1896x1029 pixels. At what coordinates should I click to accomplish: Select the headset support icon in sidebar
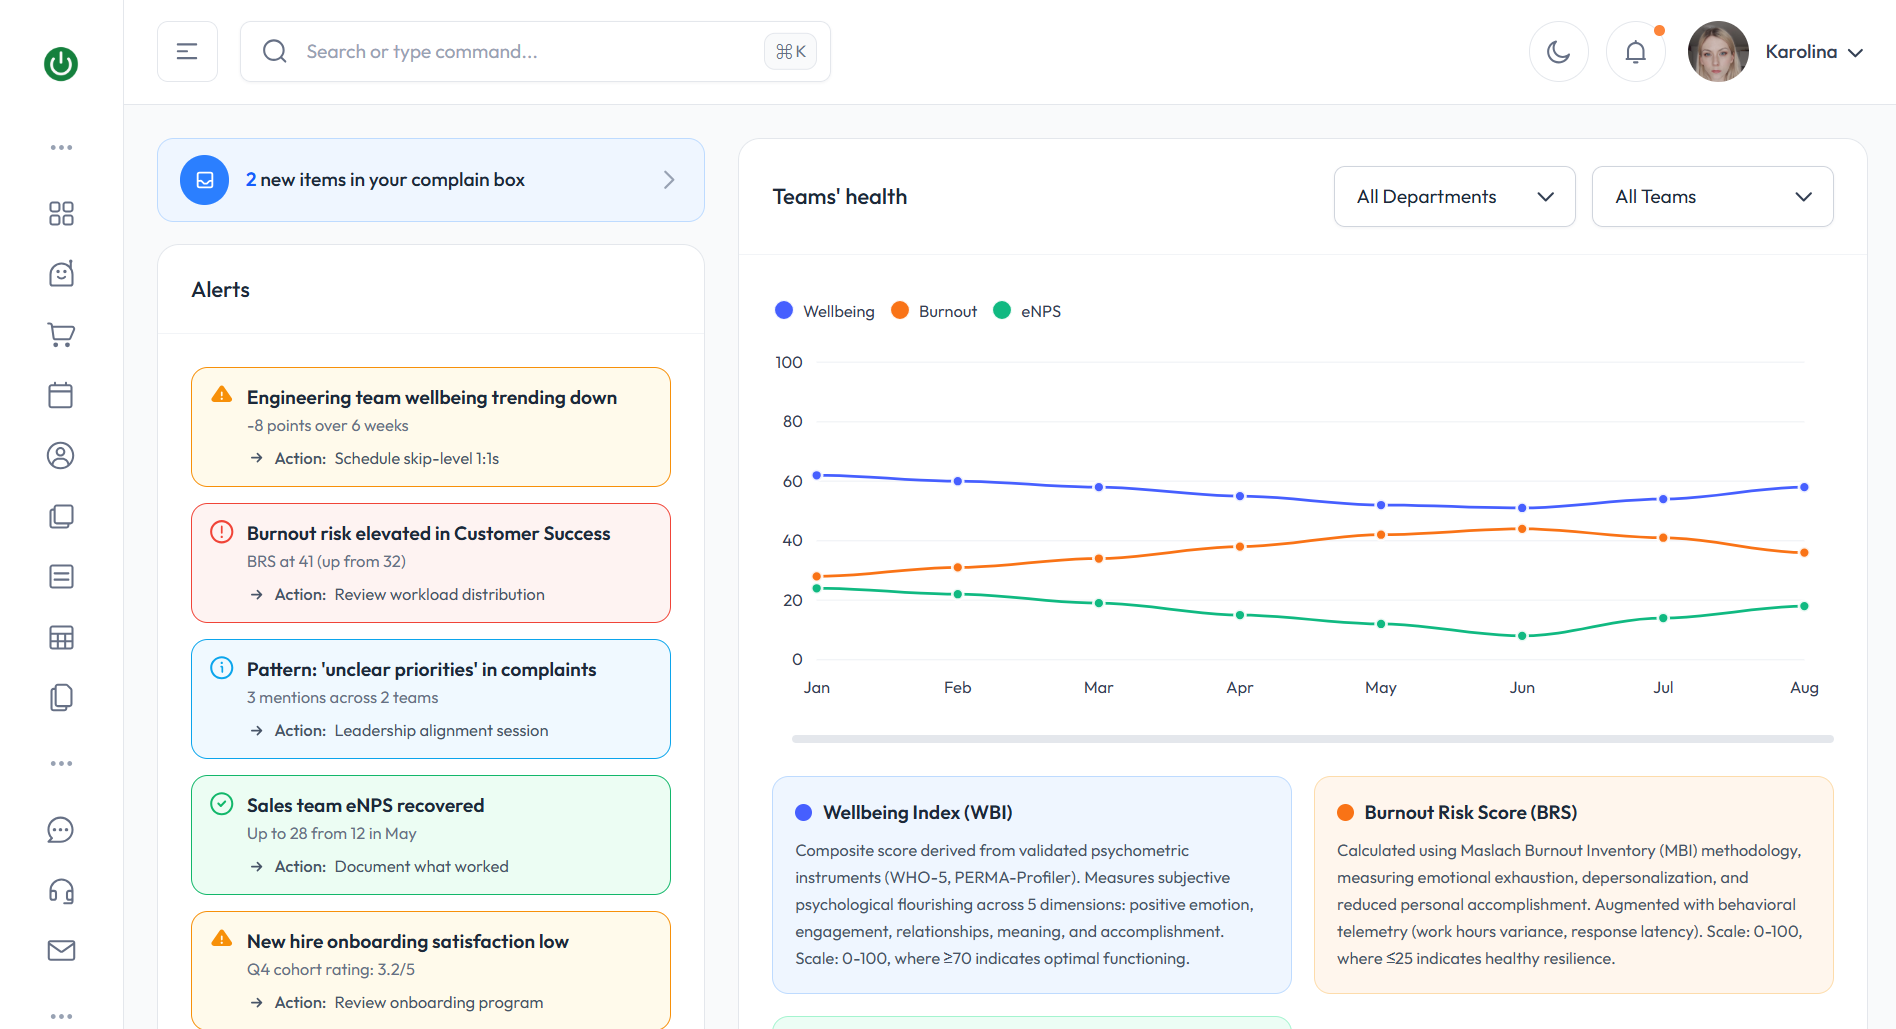61,890
